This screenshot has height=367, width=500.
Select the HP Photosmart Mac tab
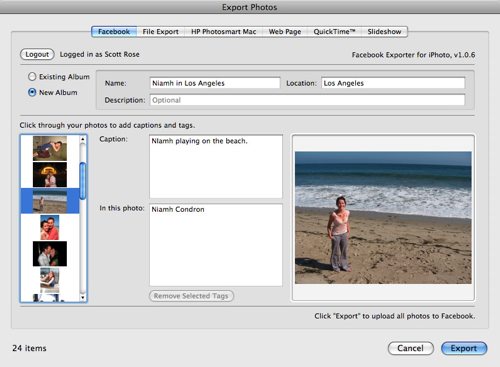[223, 32]
